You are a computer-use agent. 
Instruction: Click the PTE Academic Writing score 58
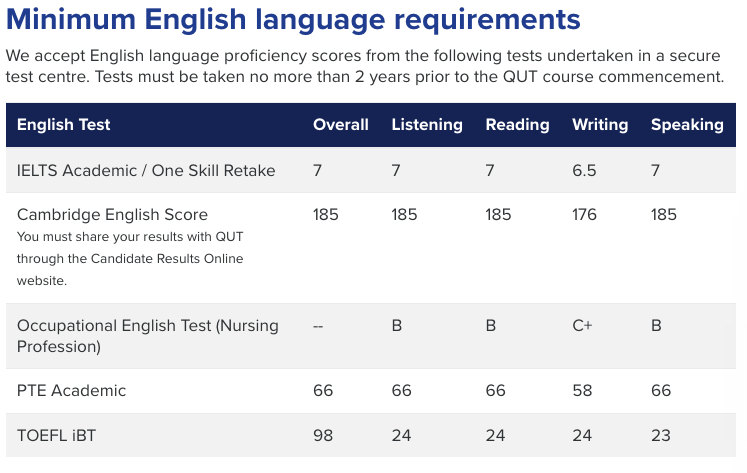pos(582,390)
